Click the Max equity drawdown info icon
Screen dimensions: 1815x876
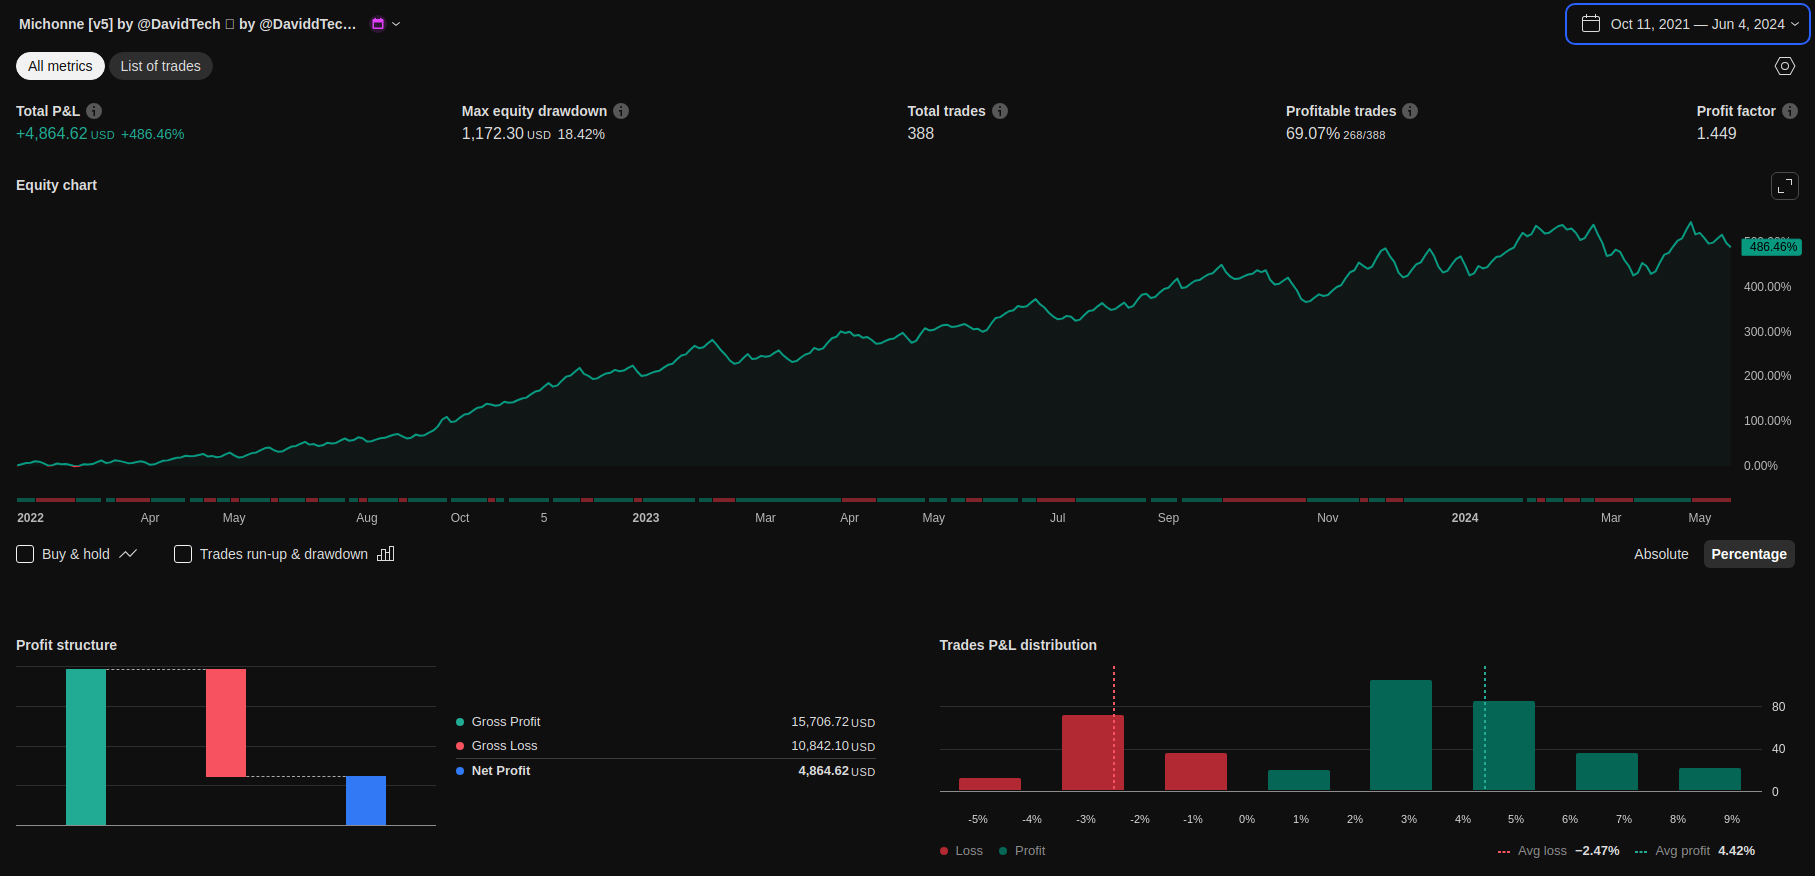[621, 111]
